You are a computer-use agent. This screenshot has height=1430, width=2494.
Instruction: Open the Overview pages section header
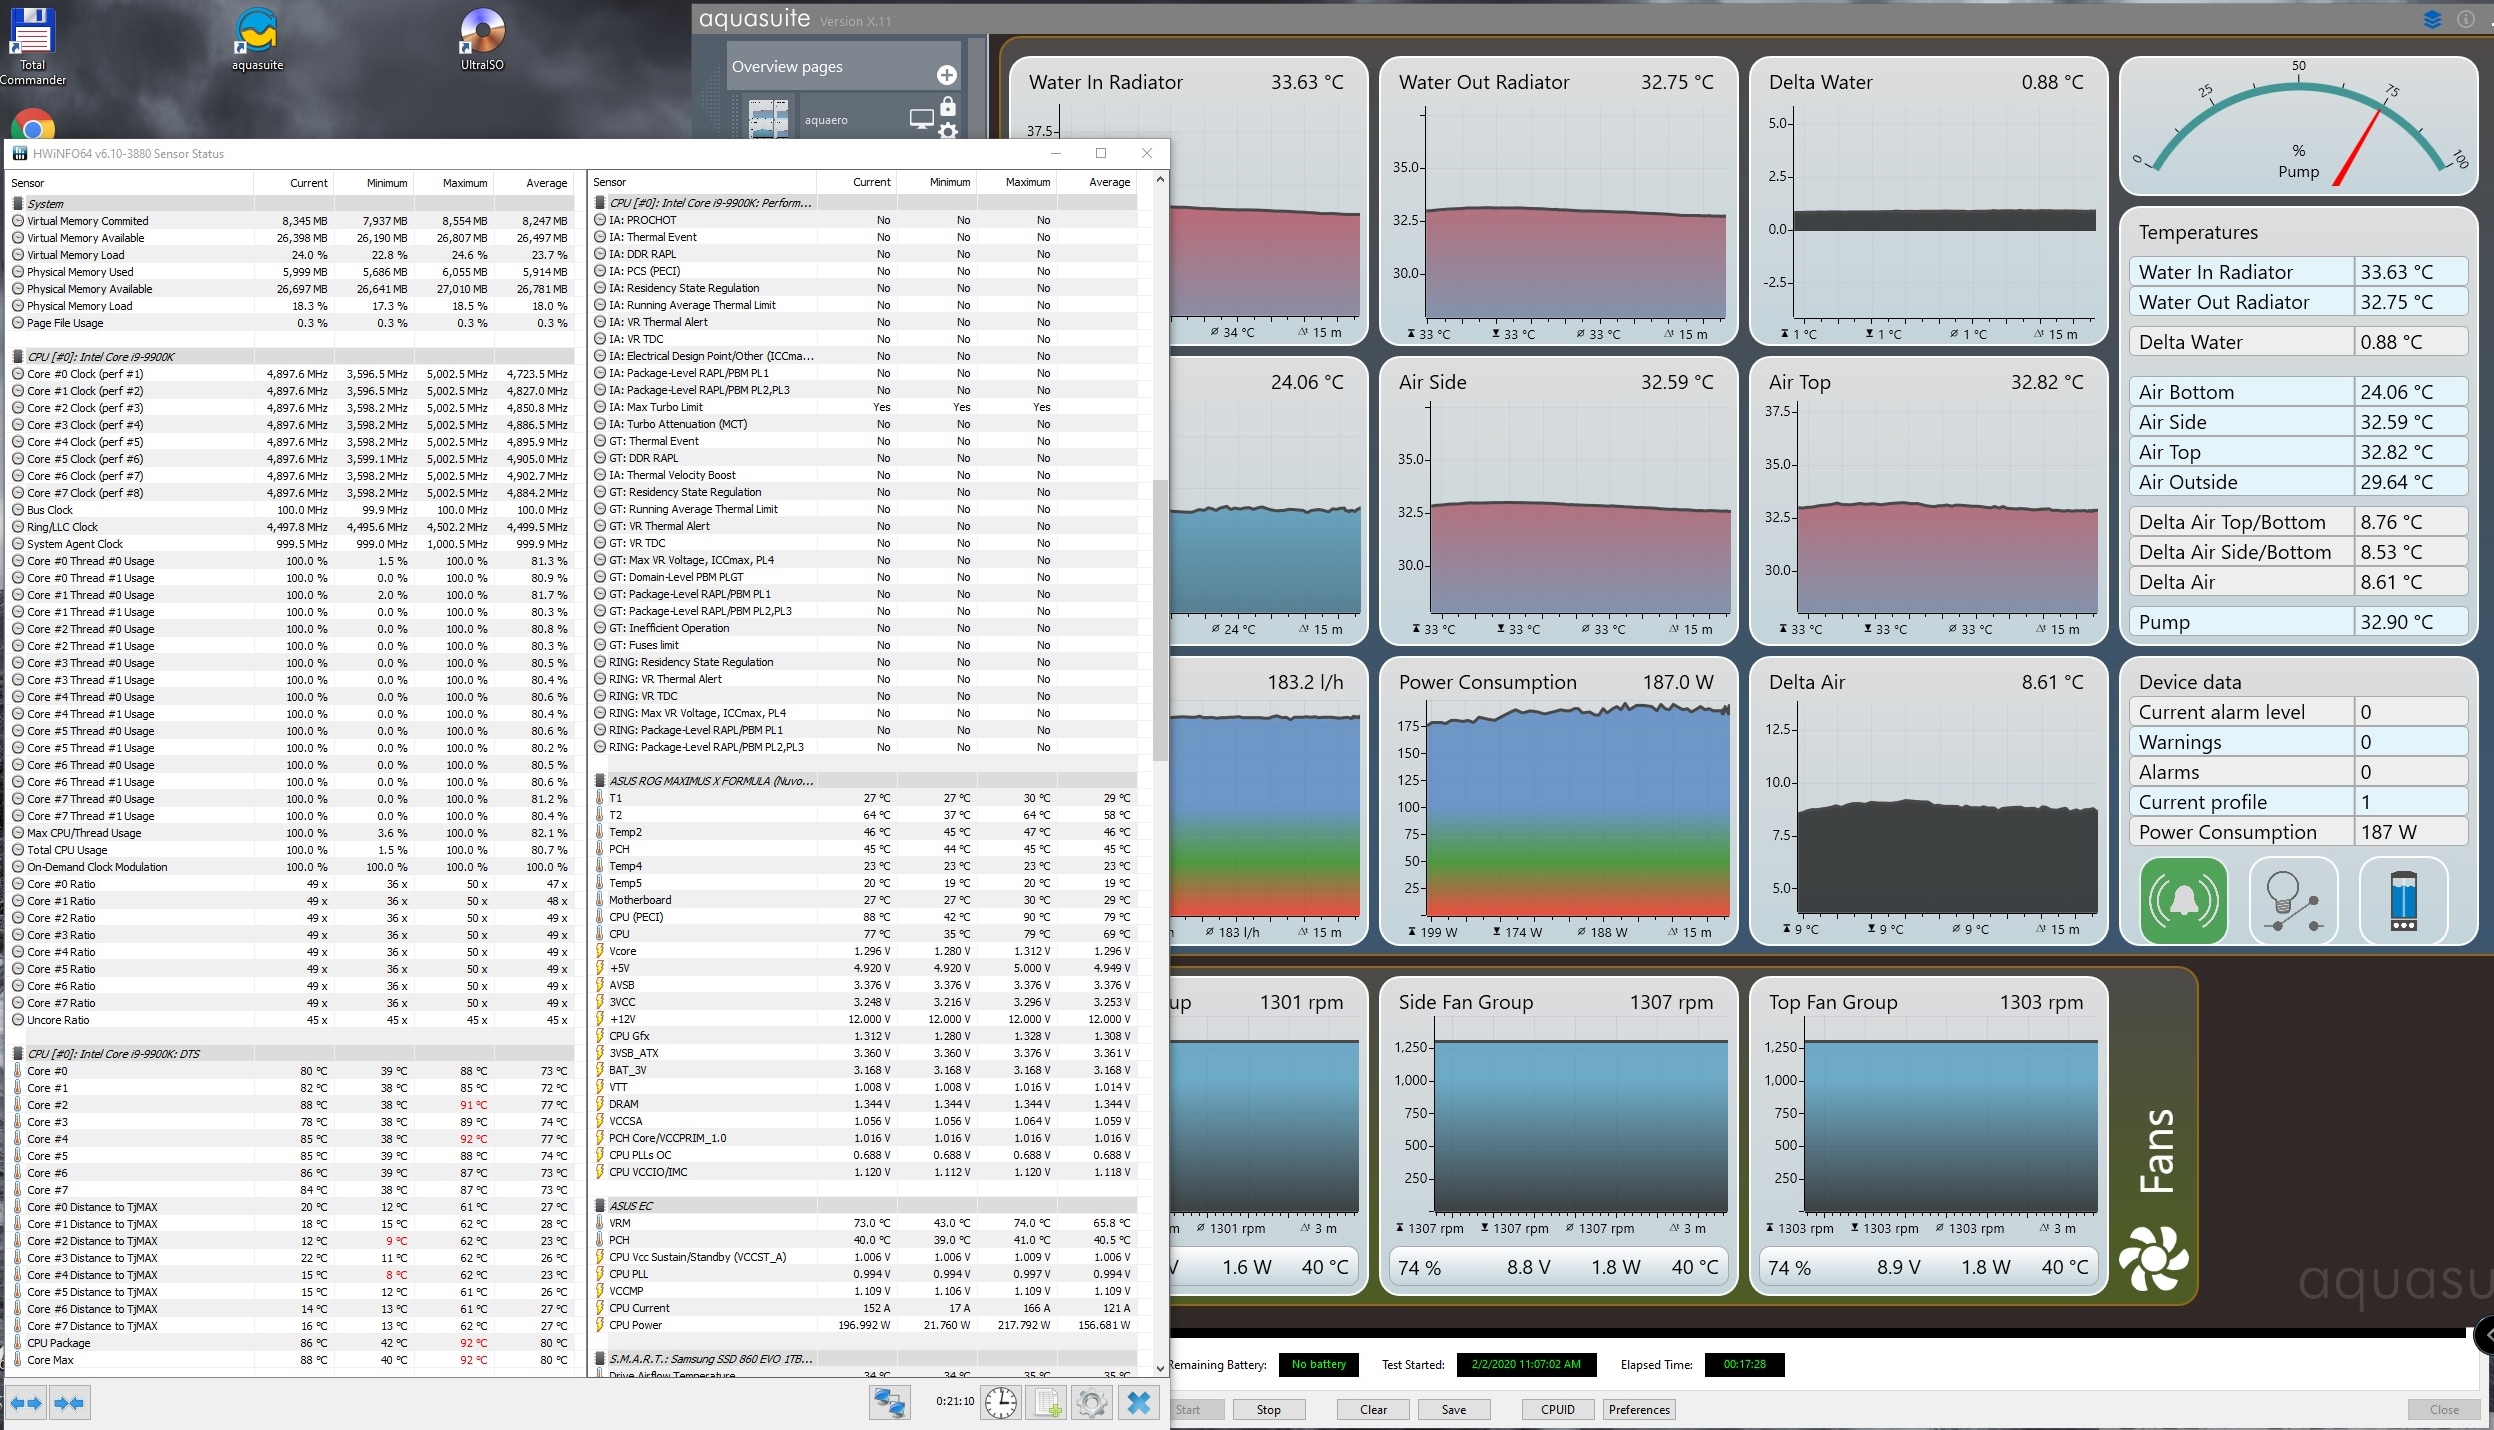[787, 67]
